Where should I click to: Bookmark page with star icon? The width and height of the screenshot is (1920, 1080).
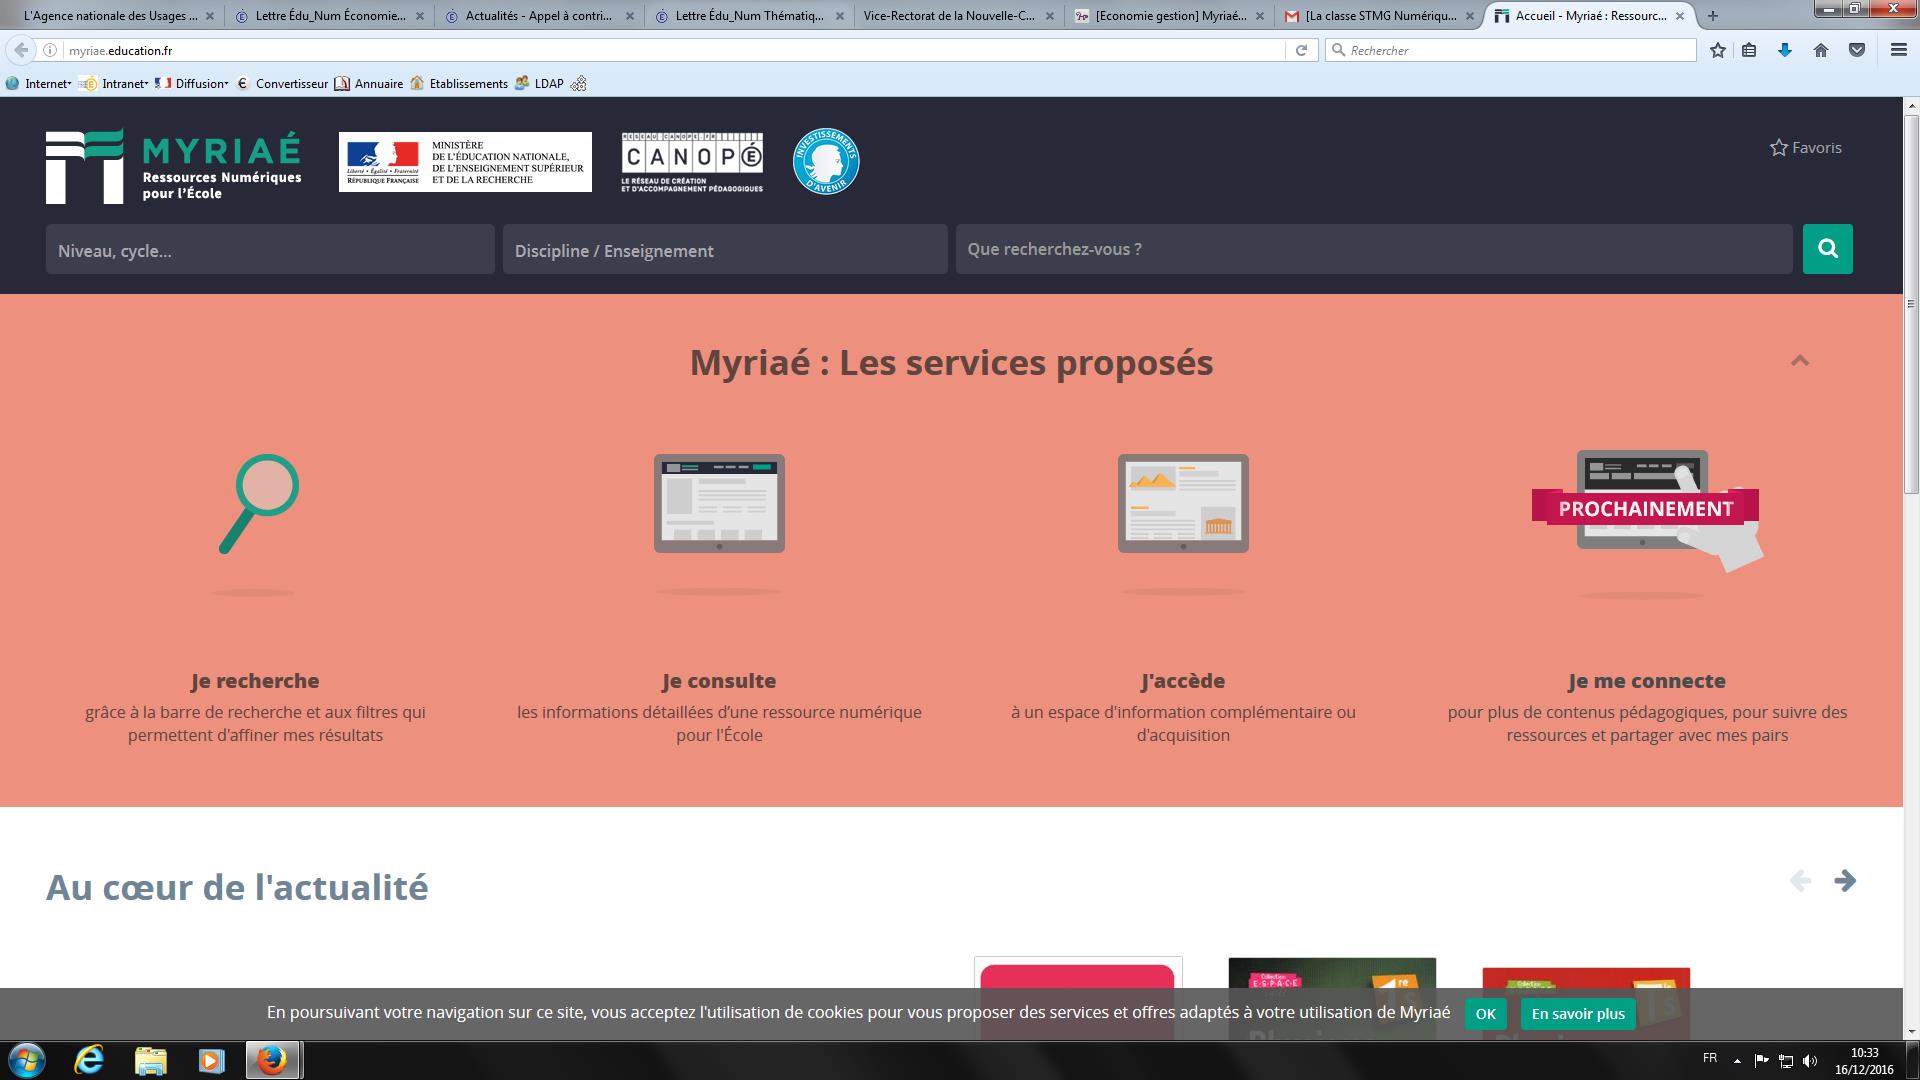(x=1718, y=50)
